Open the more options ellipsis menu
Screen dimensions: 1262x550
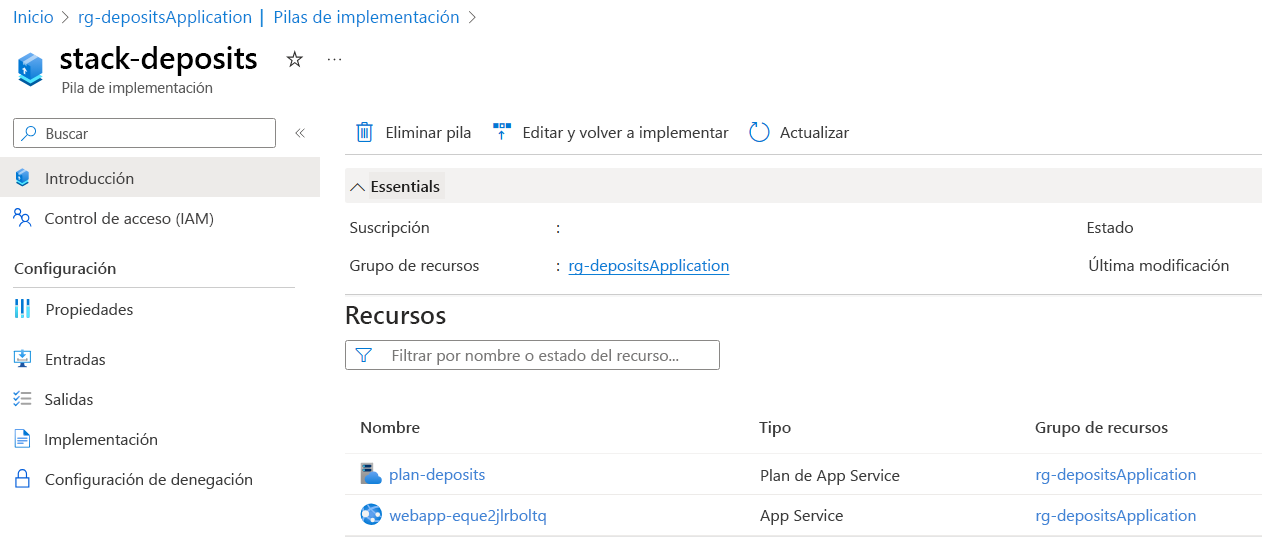335,60
